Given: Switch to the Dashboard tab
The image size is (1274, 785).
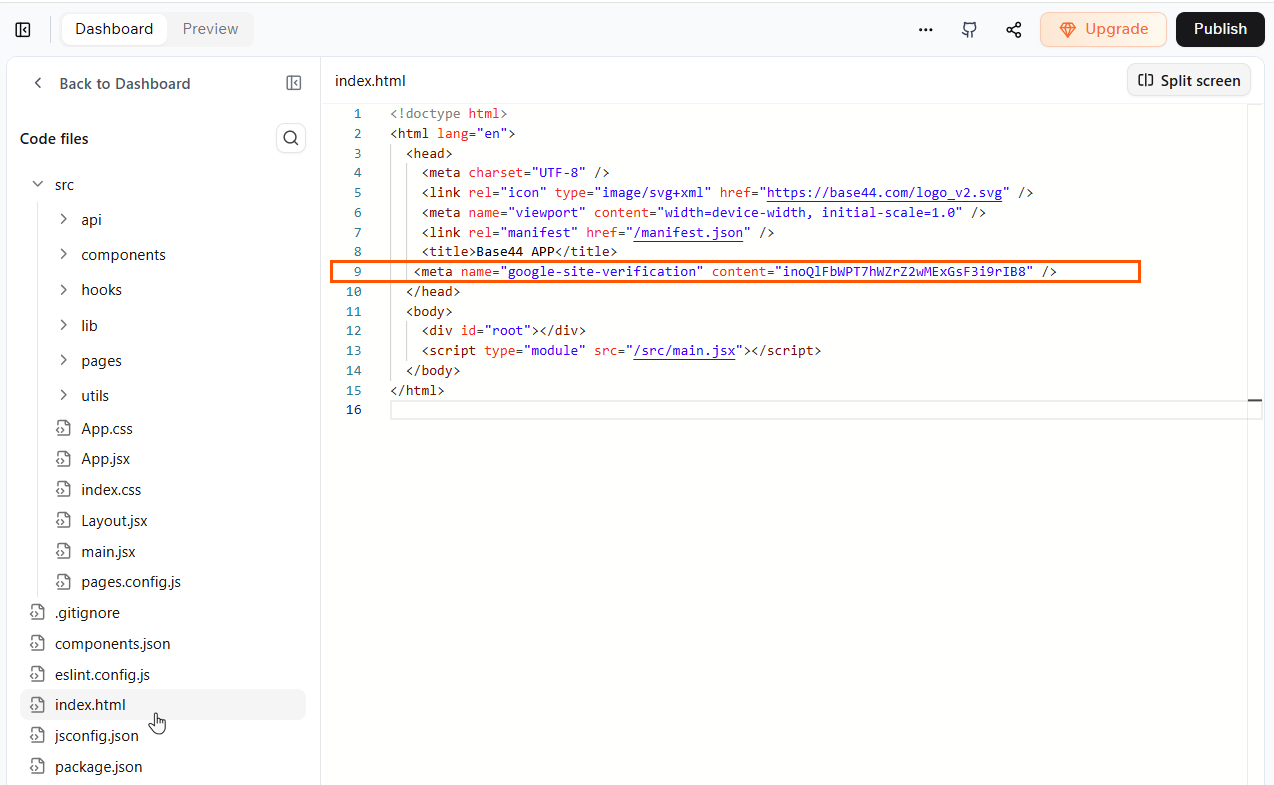Looking at the screenshot, I should 114,29.
